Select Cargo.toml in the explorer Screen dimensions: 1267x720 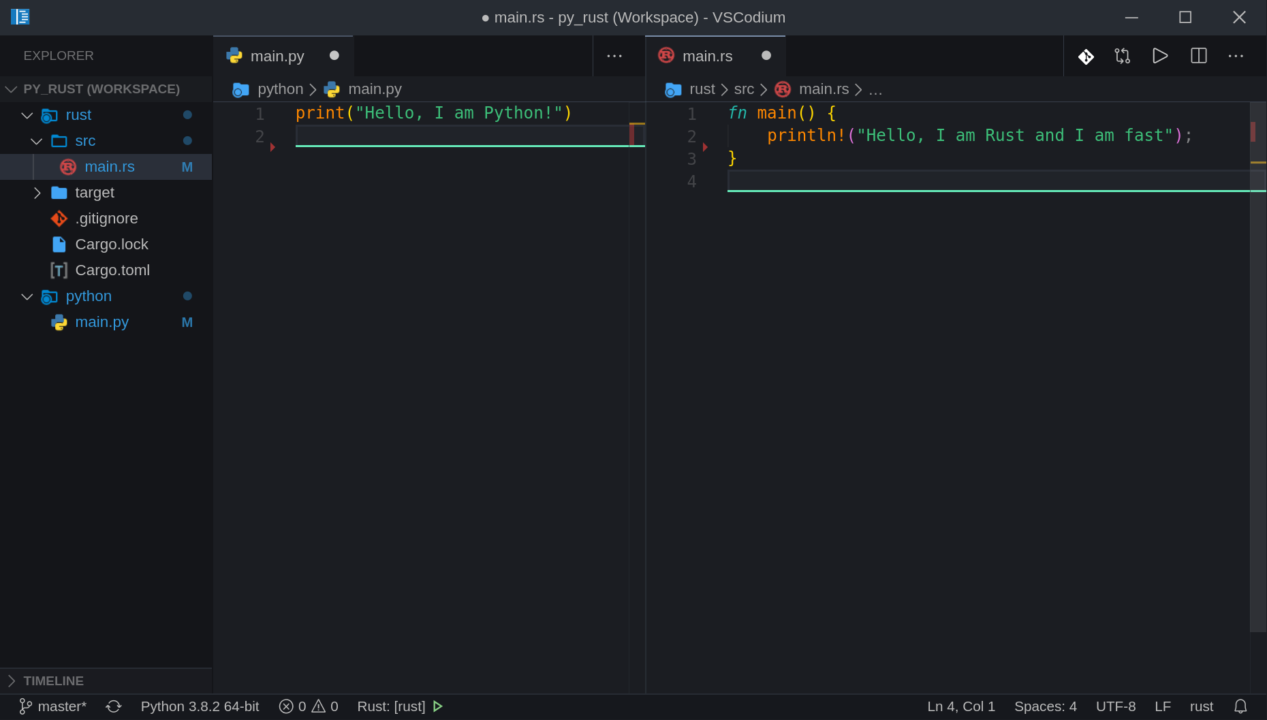pyautogui.click(x=114, y=270)
